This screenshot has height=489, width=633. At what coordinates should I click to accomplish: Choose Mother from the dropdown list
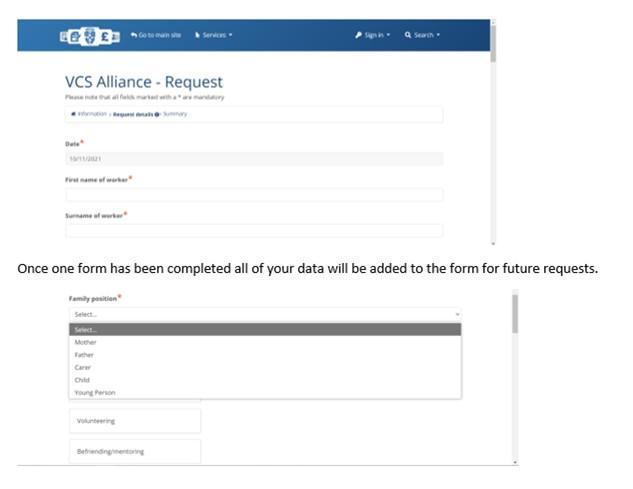click(265, 342)
